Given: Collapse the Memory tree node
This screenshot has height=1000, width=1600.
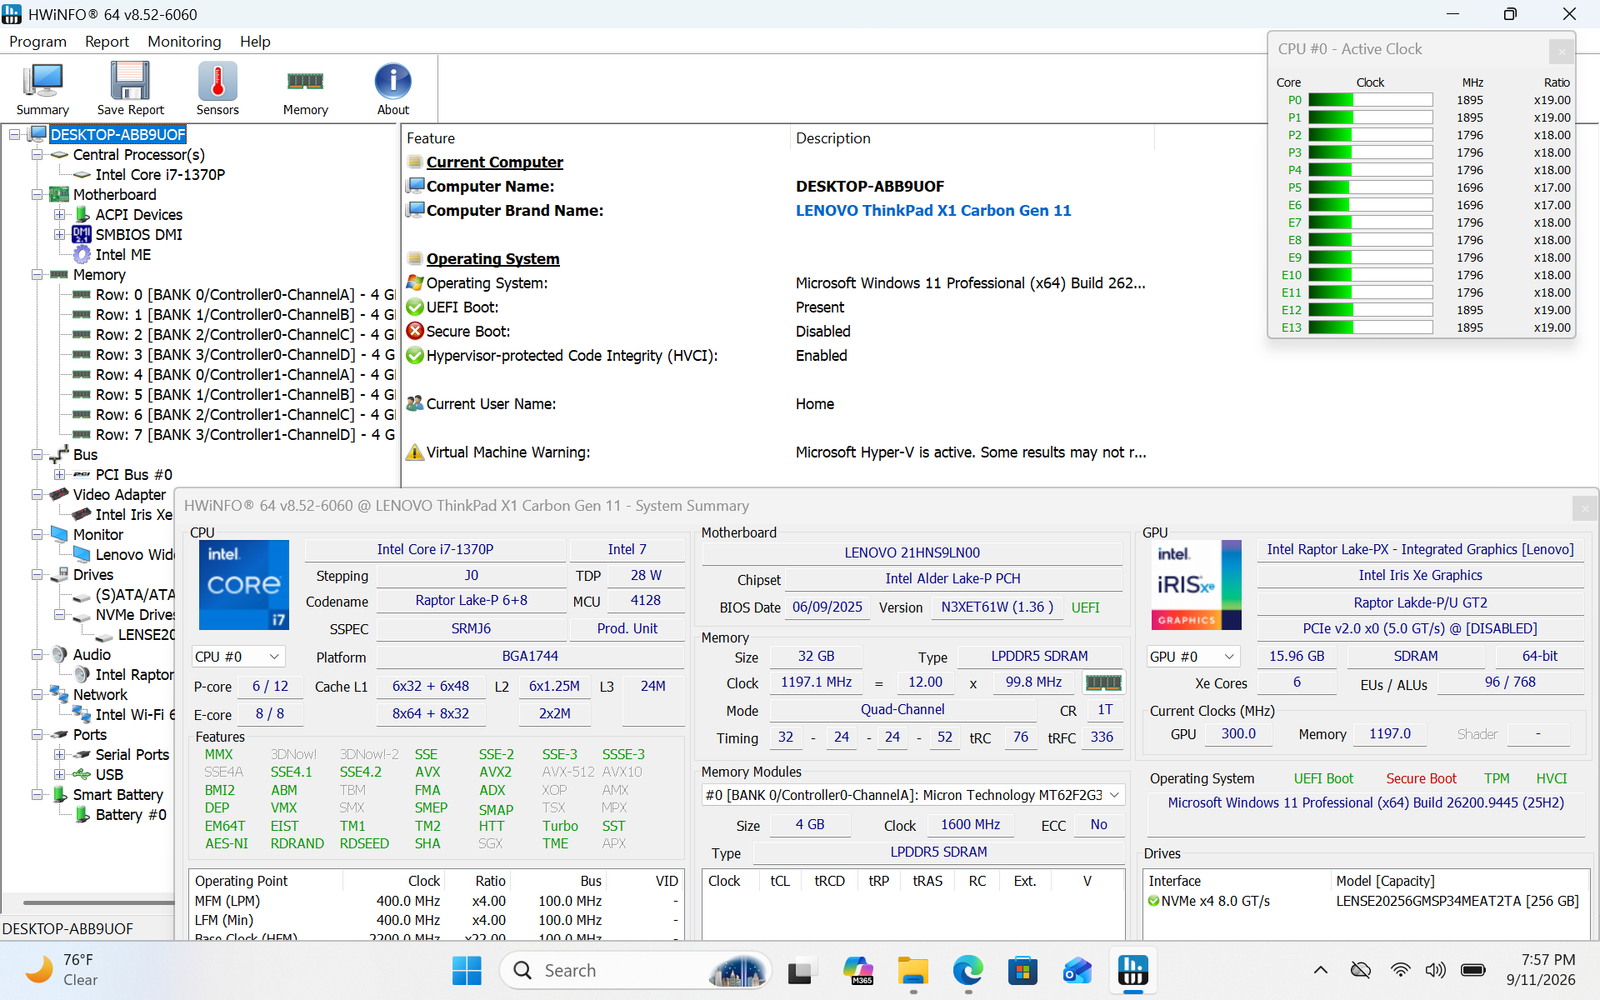Looking at the screenshot, I should click(x=37, y=274).
